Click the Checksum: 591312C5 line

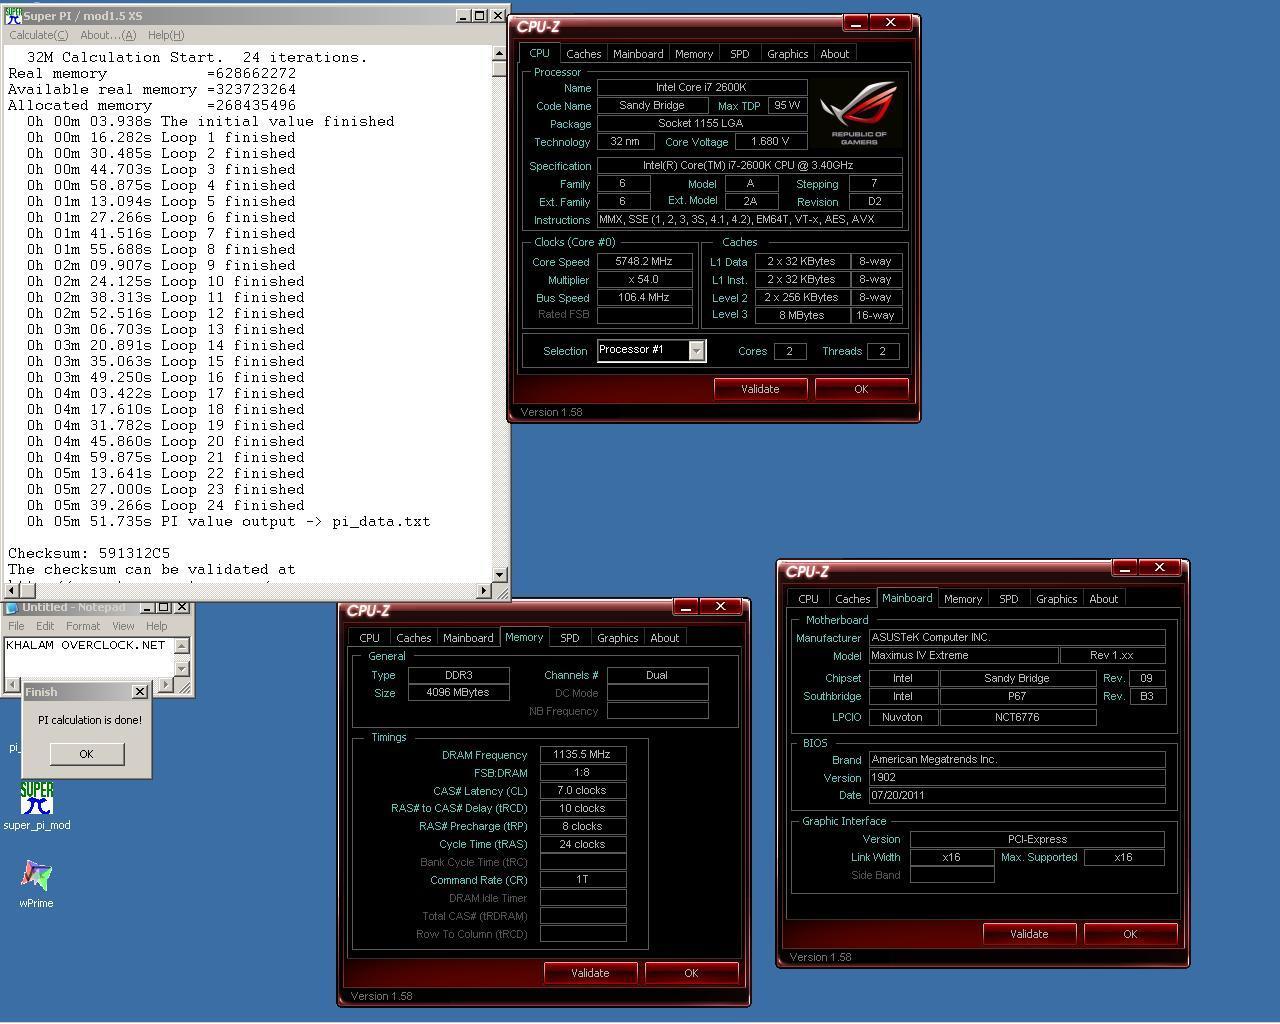(x=89, y=553)
